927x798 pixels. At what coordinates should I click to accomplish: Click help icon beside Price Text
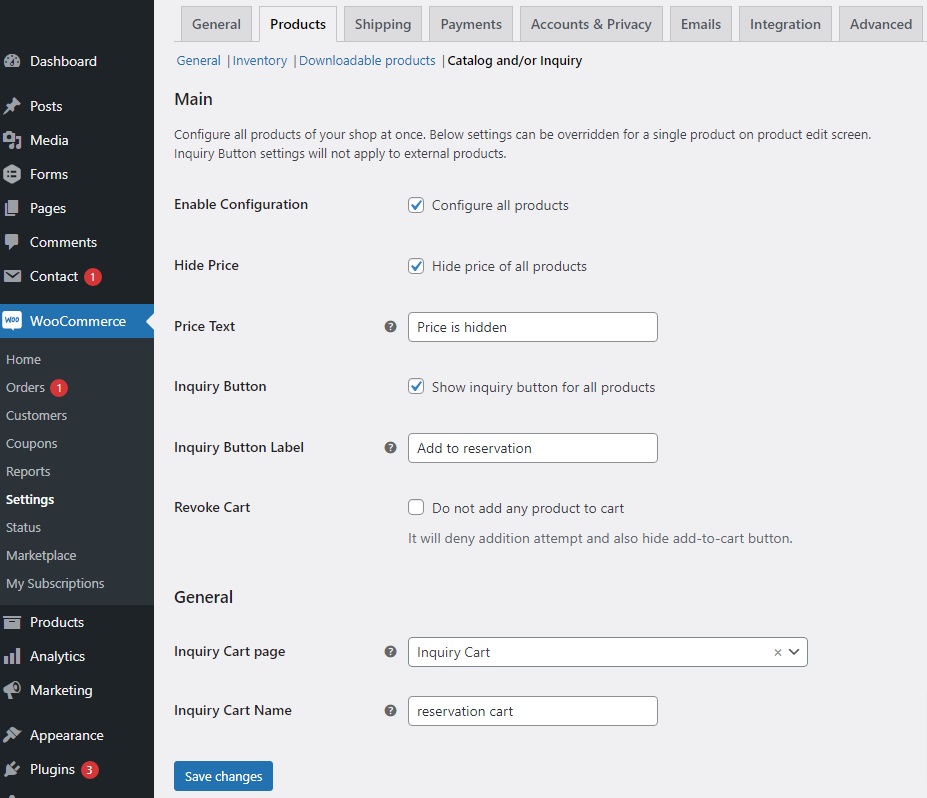[x=391, y=327]
